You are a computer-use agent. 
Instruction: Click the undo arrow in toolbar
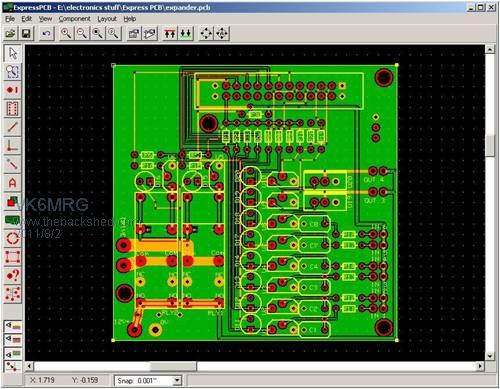[46, 33]
